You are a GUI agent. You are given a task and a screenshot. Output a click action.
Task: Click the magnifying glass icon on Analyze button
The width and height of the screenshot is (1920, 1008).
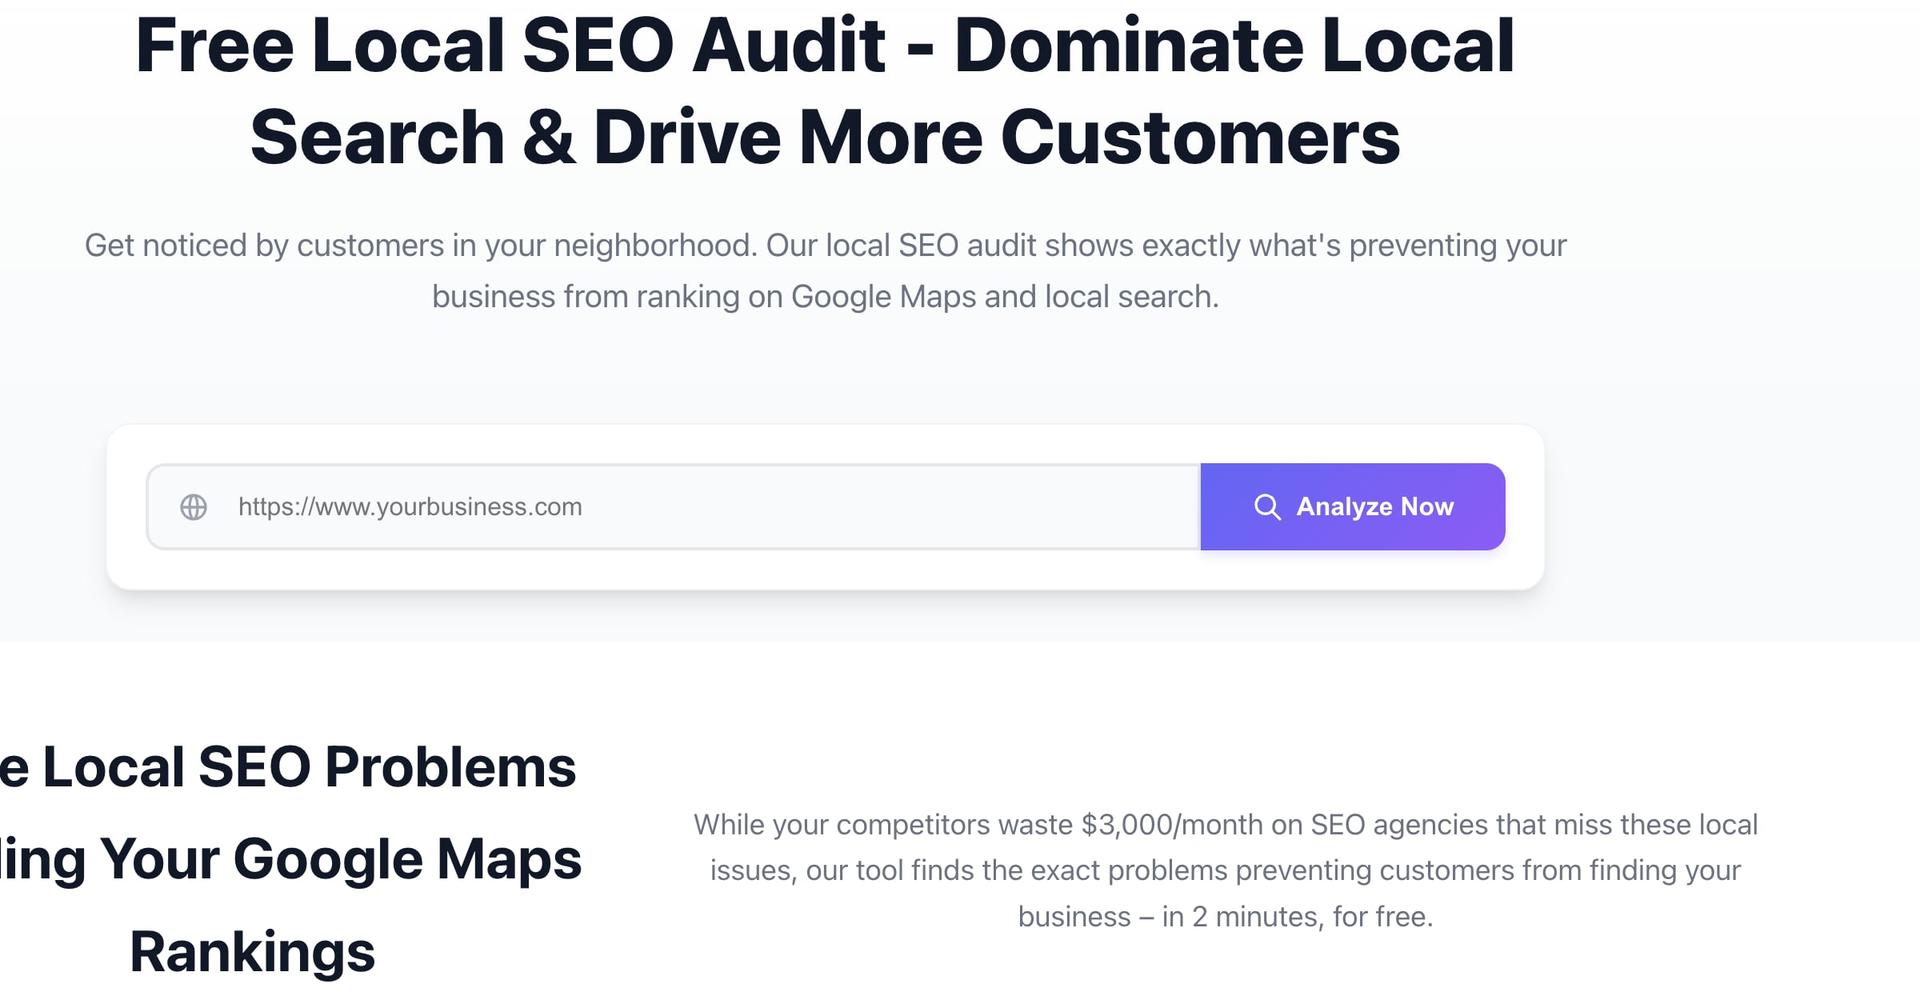[1267, 507]
